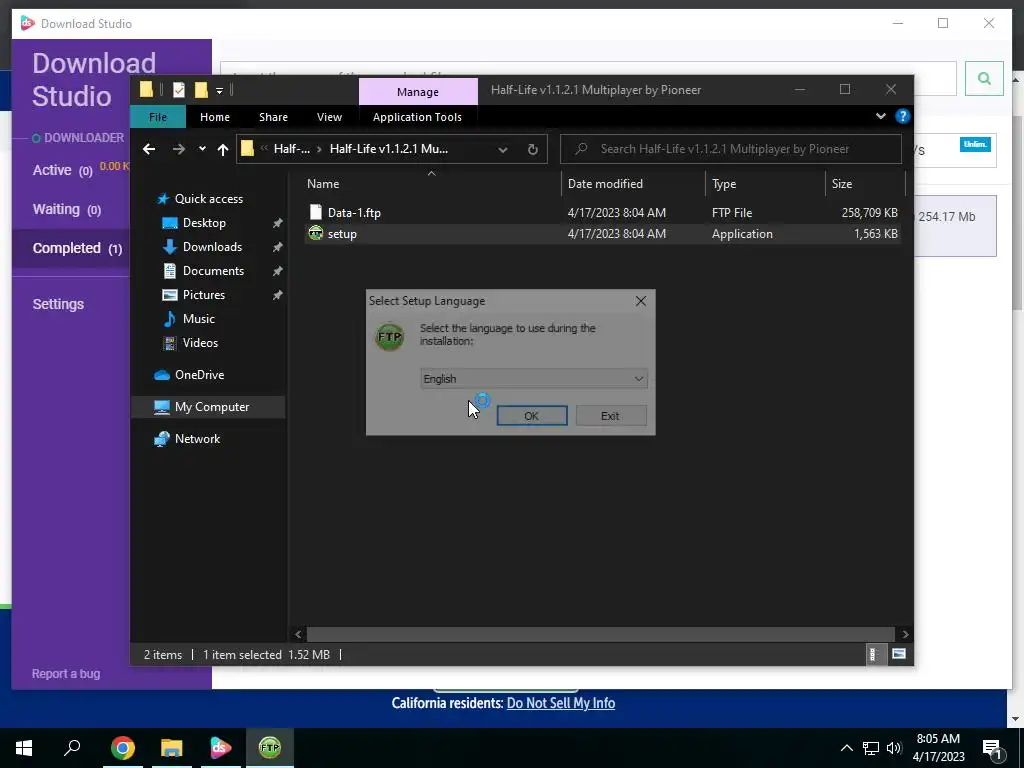Show Waiting downloads in Download Studio

[x=67, y=209]
